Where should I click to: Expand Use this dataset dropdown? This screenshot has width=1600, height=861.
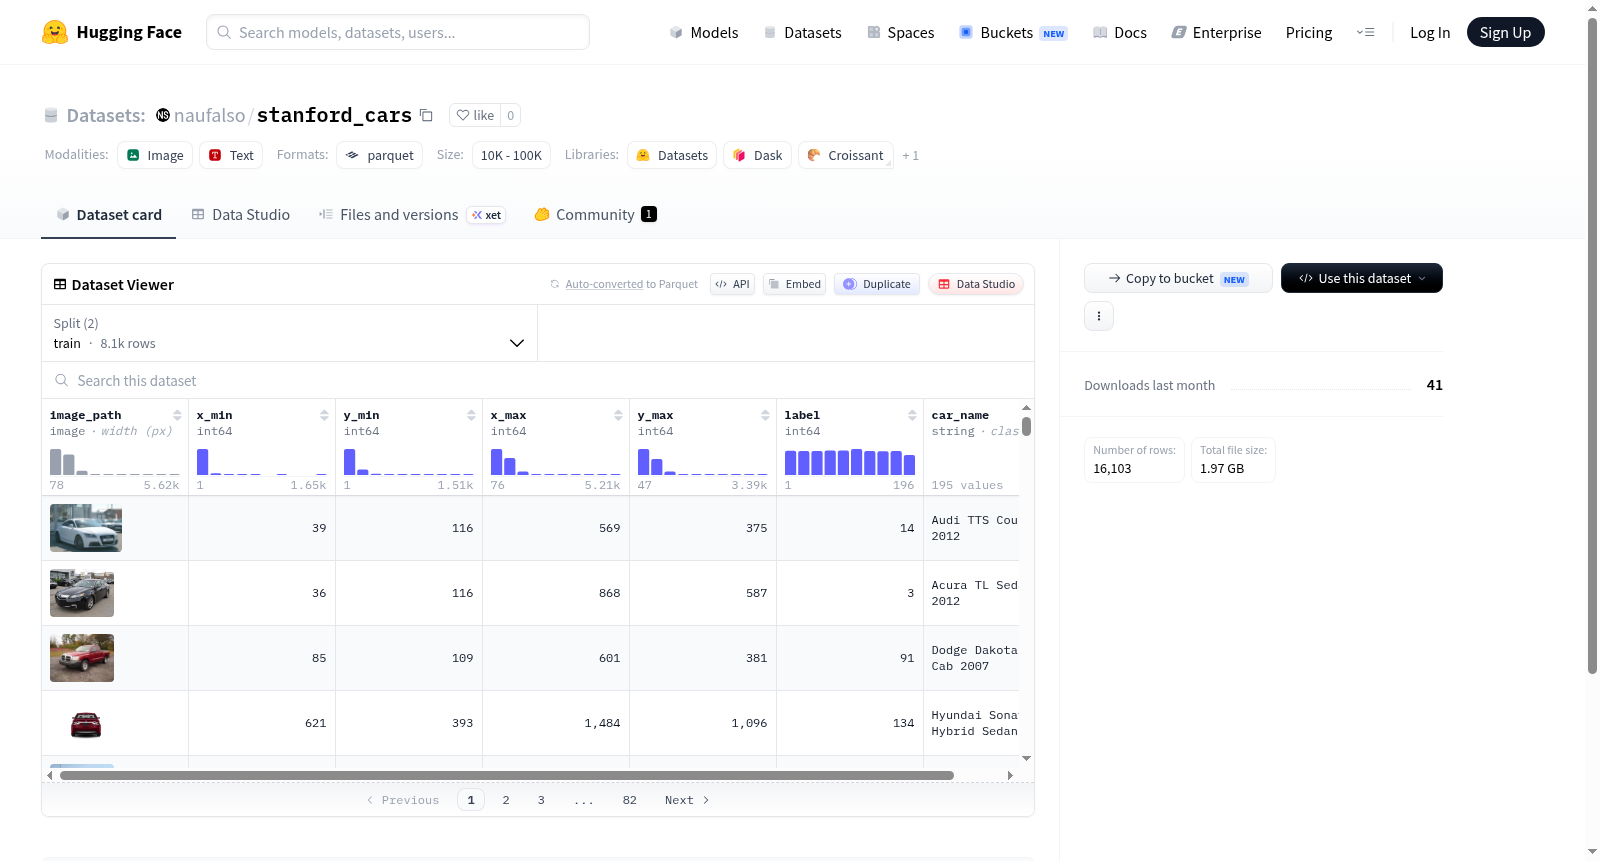[1361, 278]
